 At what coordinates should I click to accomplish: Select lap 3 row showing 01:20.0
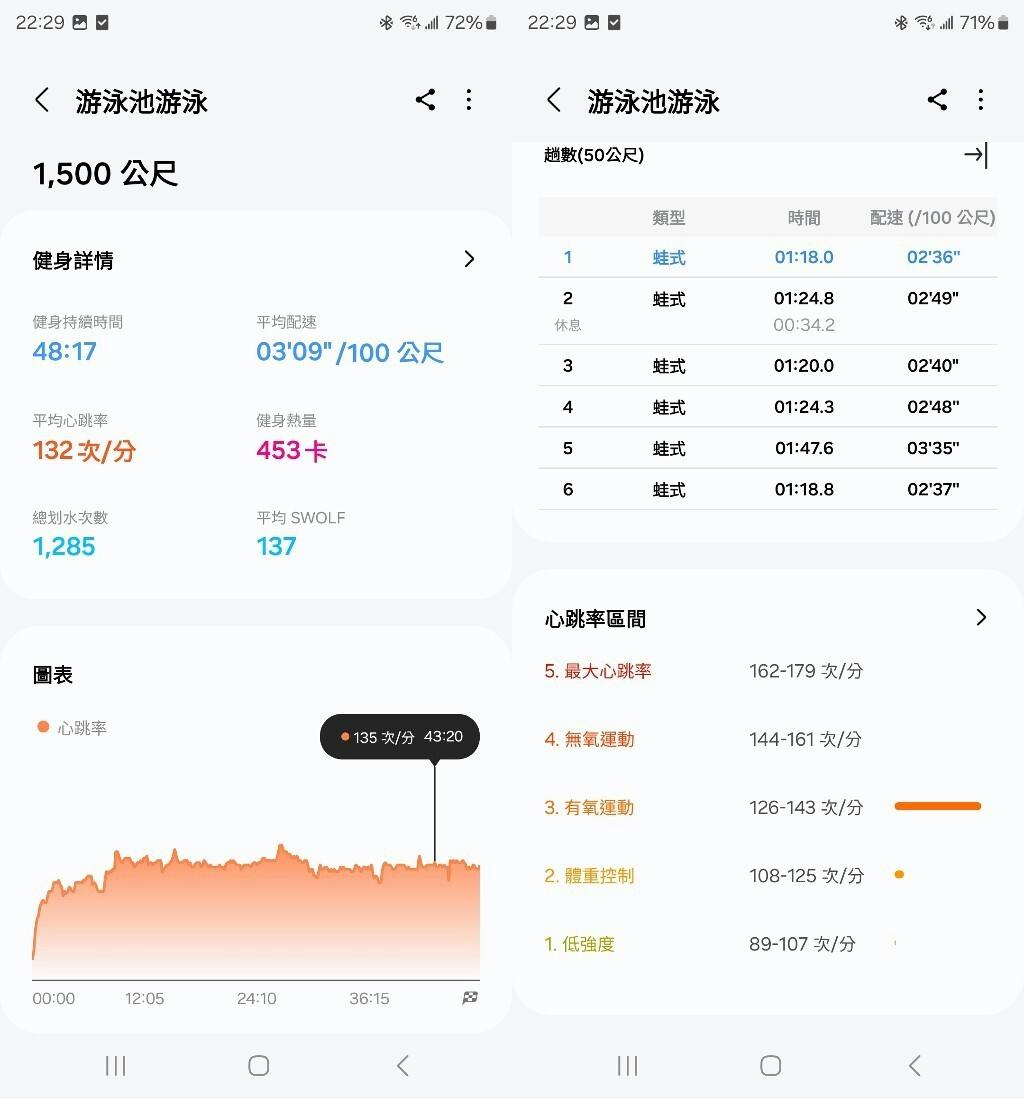(x=768, y=366)
